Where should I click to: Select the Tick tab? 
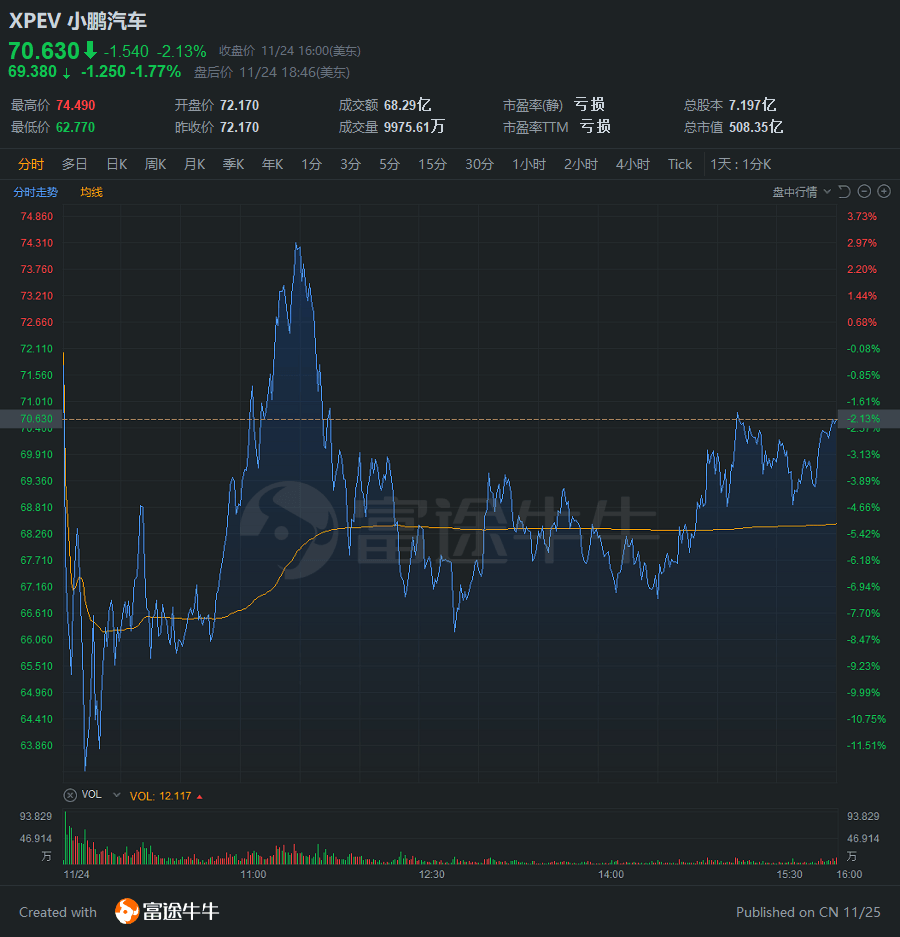(x=679, y=164)
